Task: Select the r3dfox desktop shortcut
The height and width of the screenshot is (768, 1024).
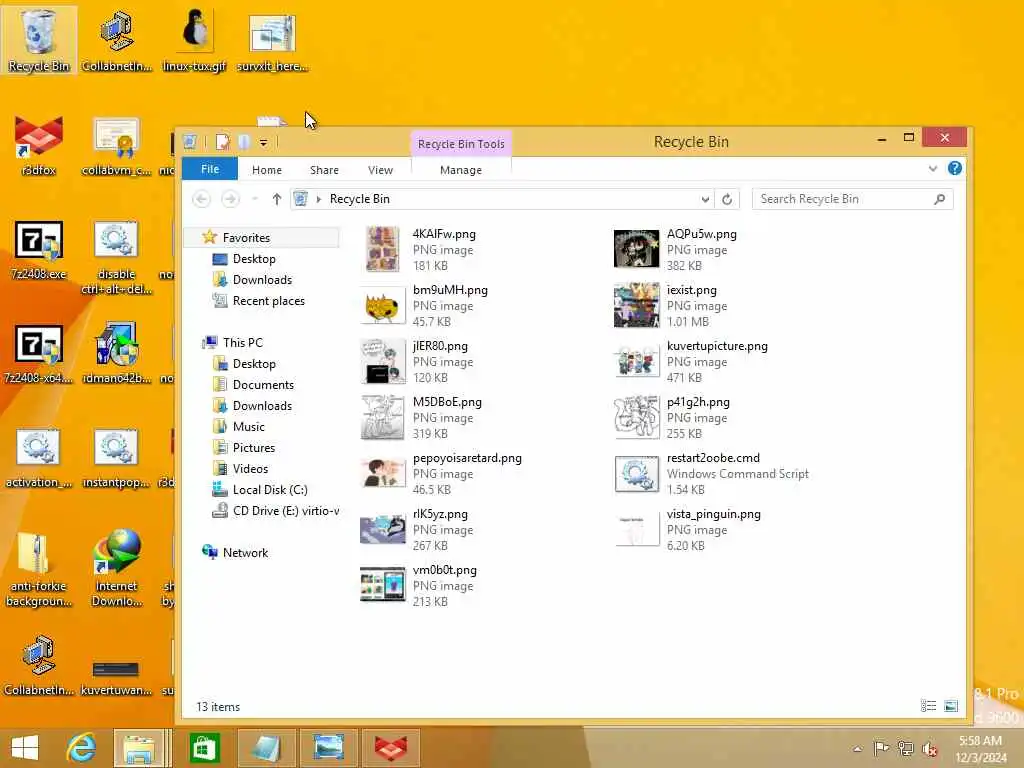Action: (39, 145)
